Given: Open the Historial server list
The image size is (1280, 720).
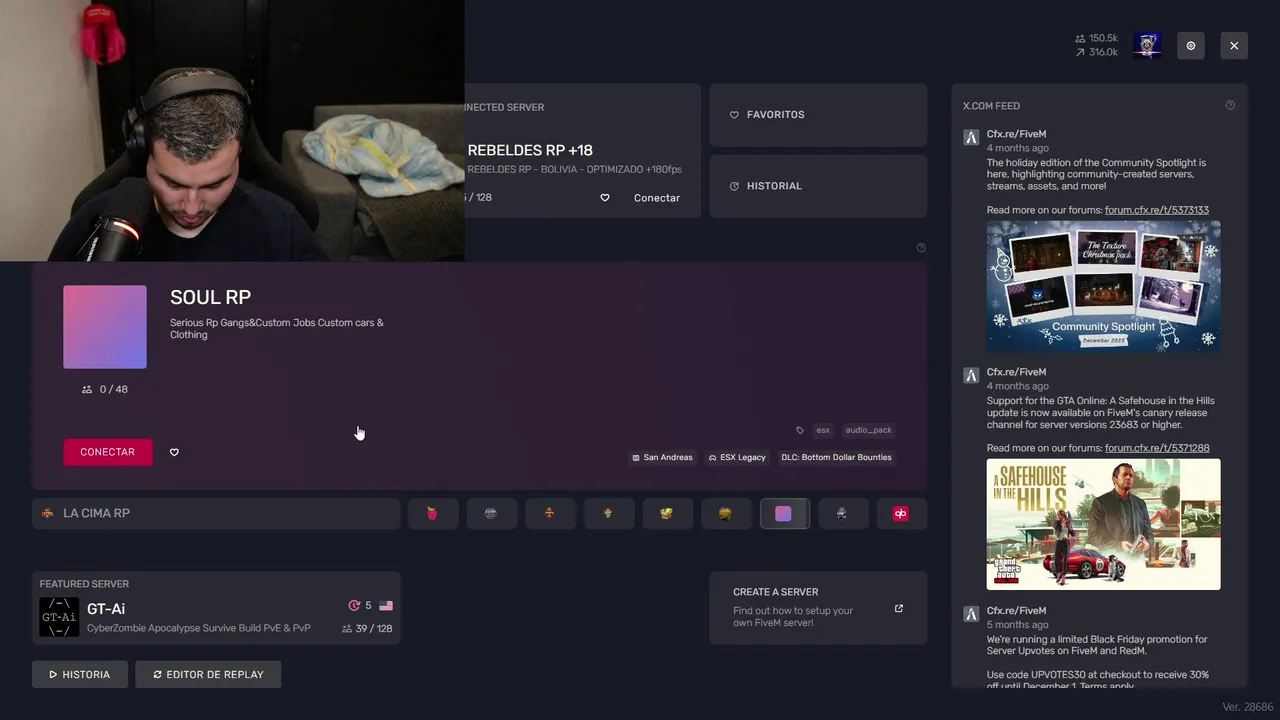Looking at the screenshot, I should pyautogui.click(x=818, y=186).
